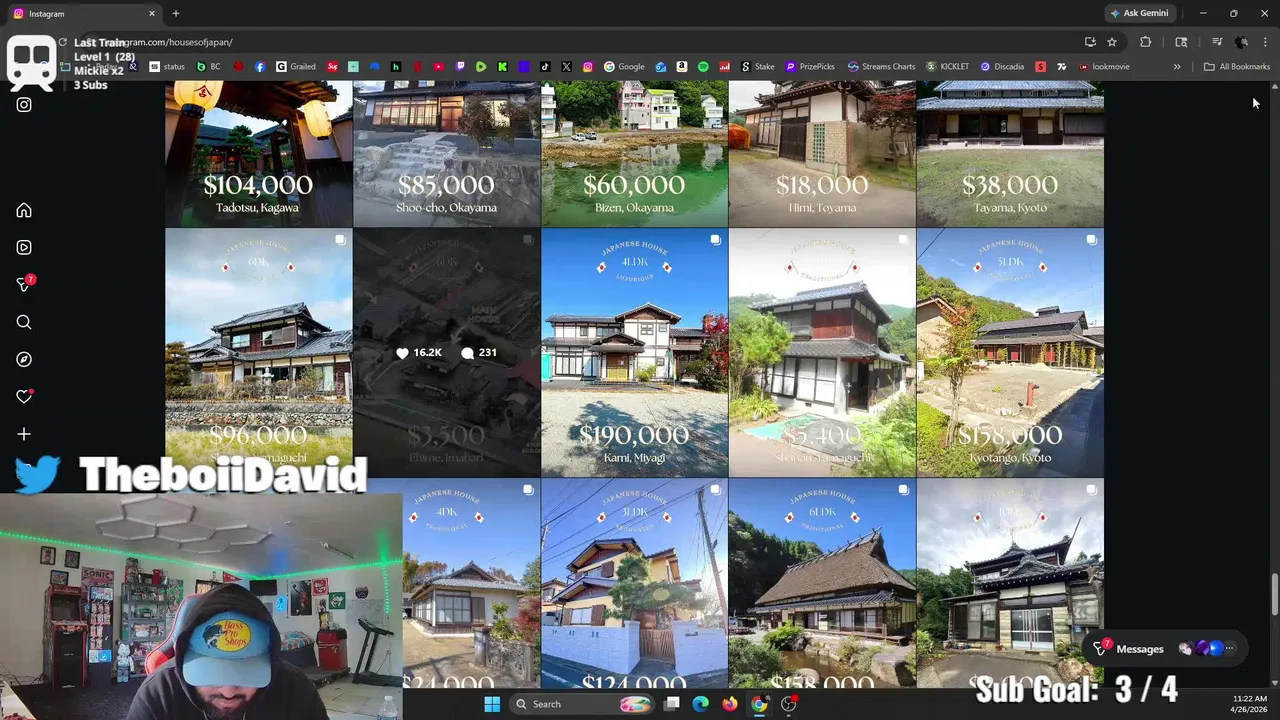
Task: Open the $190,000 Kami, Miyagi post
Action: click(634, 353)
